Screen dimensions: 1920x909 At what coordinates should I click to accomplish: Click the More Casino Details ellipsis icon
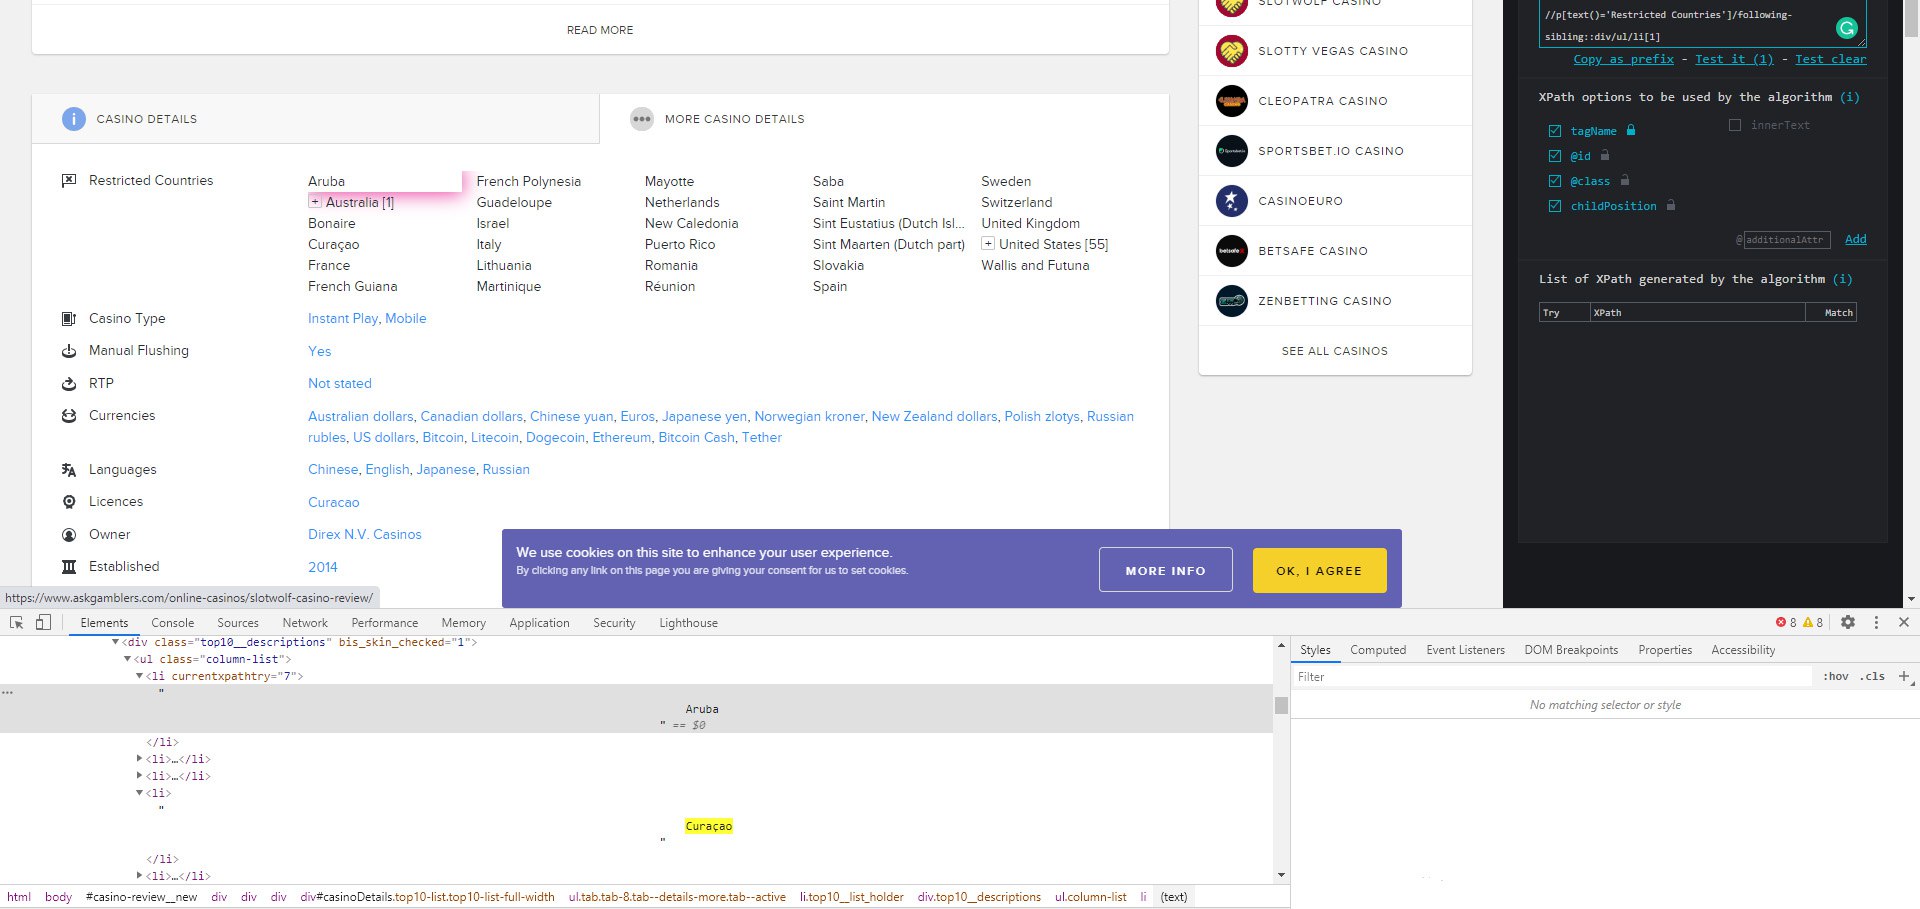point(642,119)
